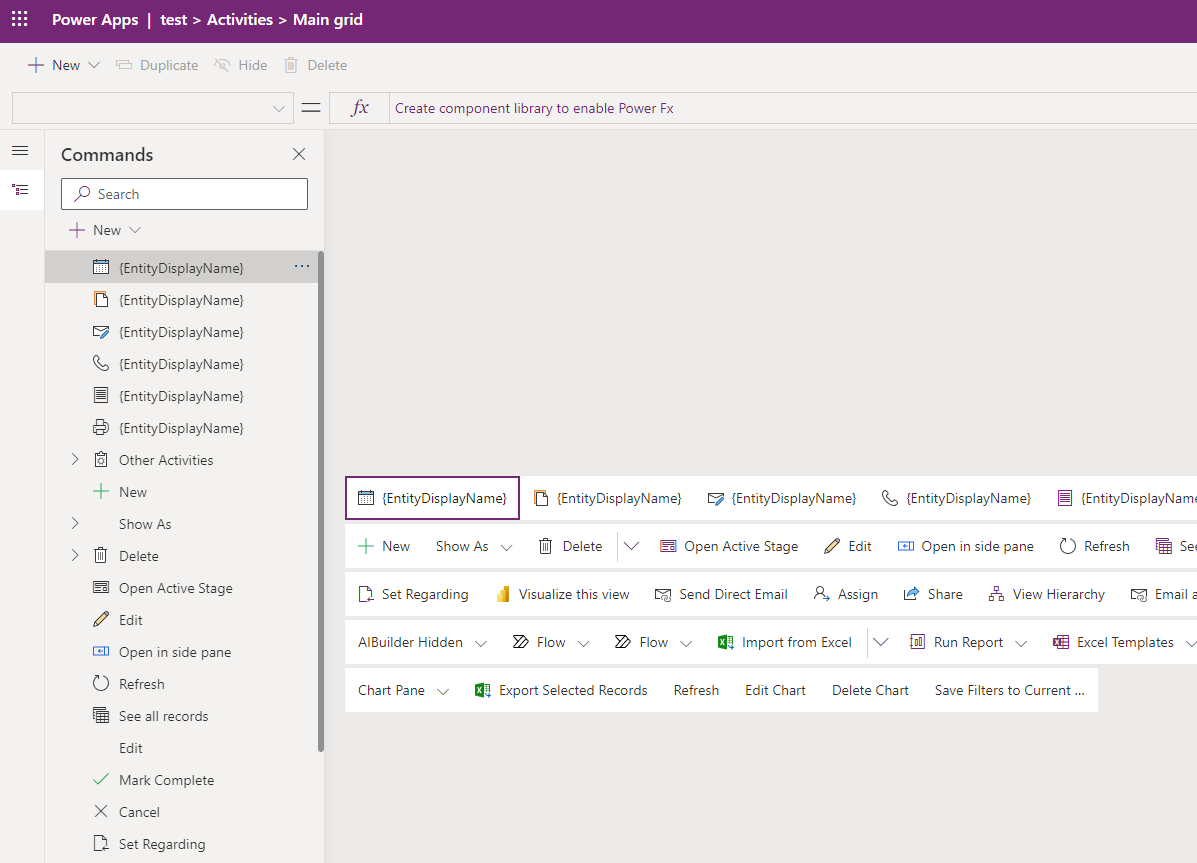Select the email icon command in Commands list
Viewport: 1197px width, 863px height.
[182, 332]
